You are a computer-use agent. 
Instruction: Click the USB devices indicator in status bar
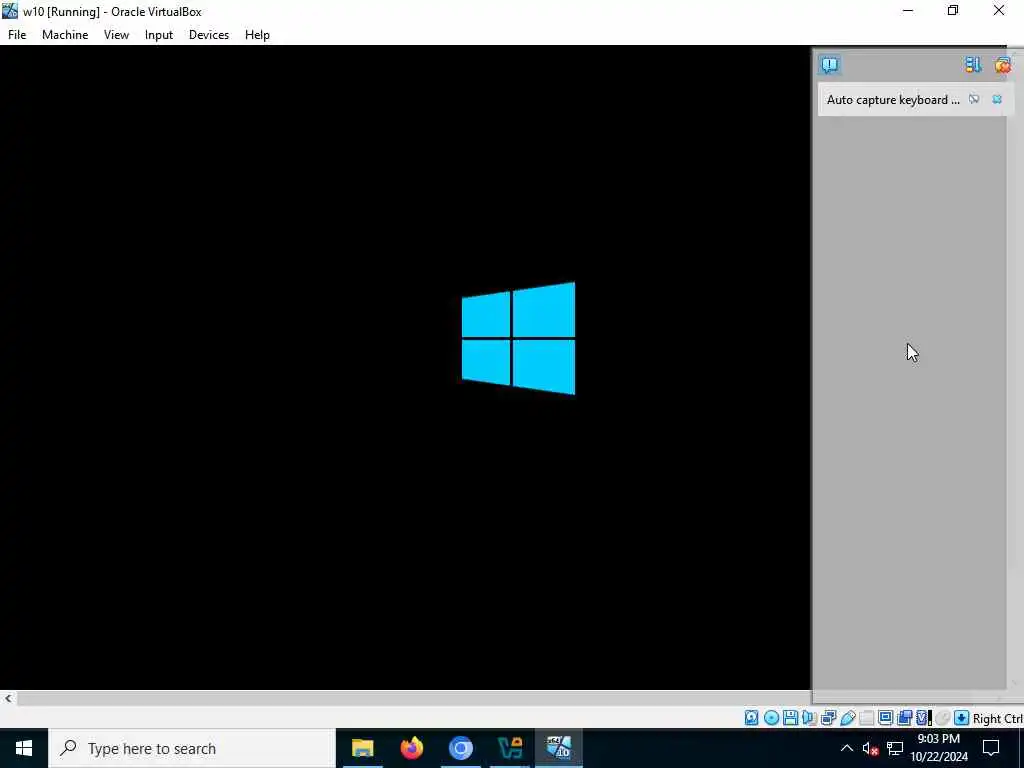point(848,718)
